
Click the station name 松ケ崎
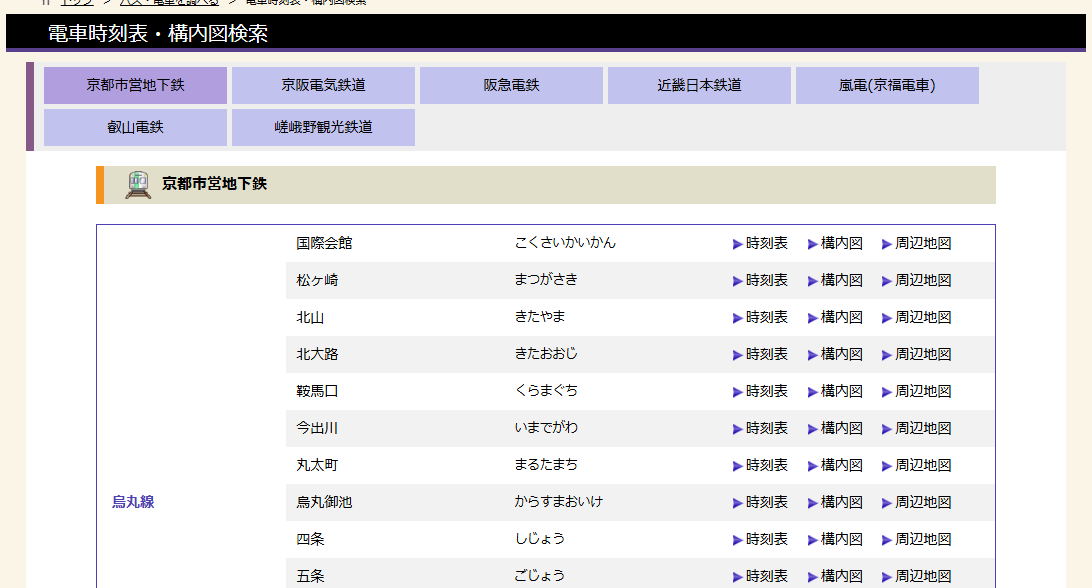(317, 280)
